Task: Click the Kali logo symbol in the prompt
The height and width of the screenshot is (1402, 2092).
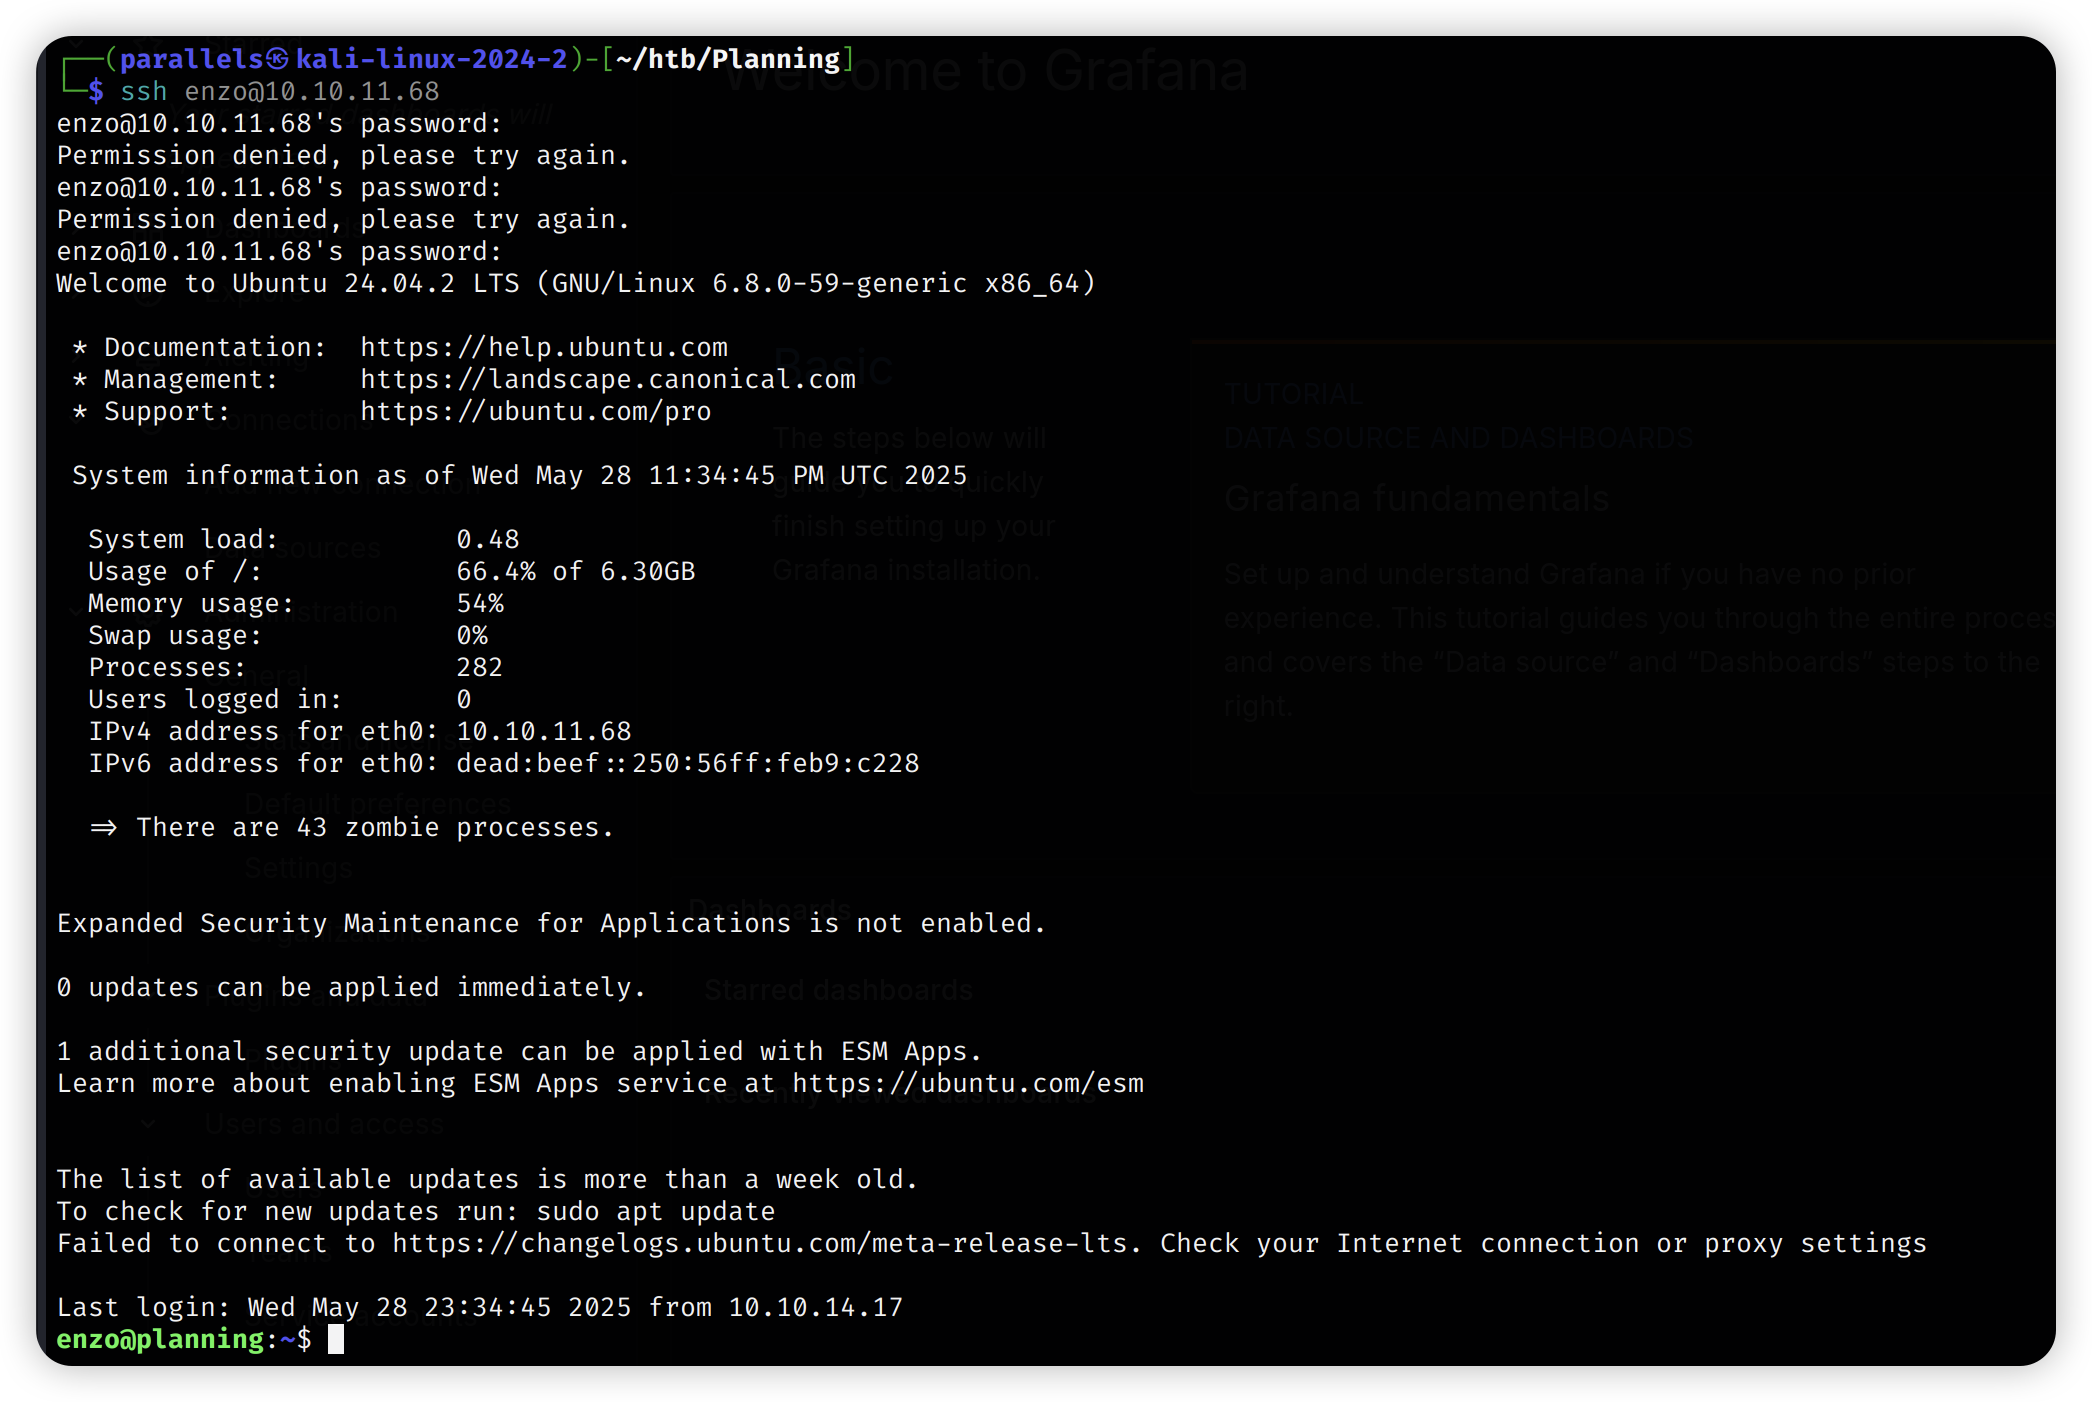Action: tap(277, 60)
